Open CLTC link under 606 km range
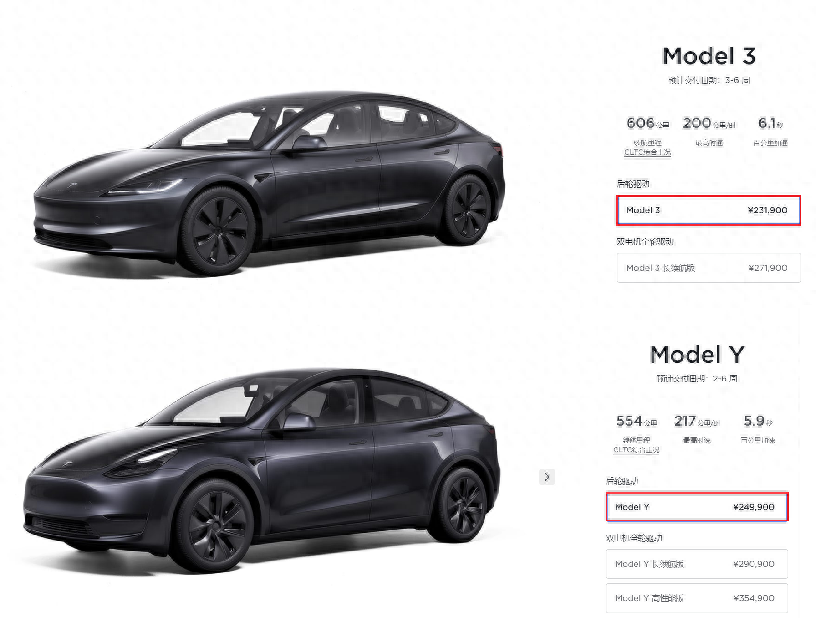Screen dimensions: 817x618 pyautogui.click(x=647, y=152)
